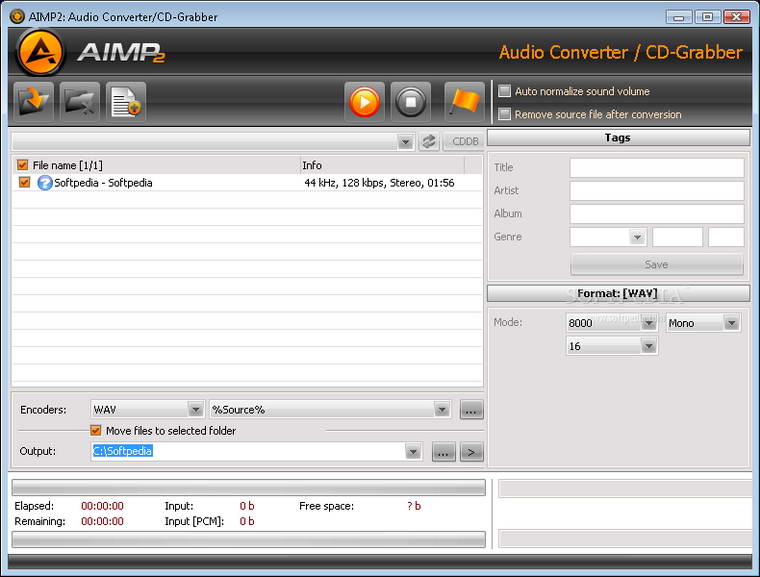This screenshot has height=577, width=760.
Task: Click the Remaining time value 00:00:00
Action: (102, 521)
